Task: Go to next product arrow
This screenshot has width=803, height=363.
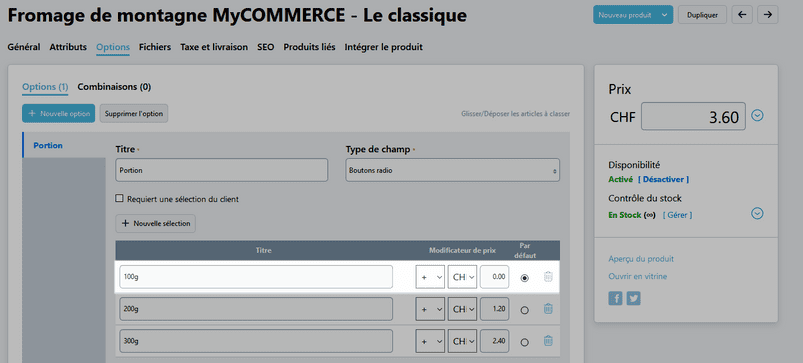Action: point(768,15)
